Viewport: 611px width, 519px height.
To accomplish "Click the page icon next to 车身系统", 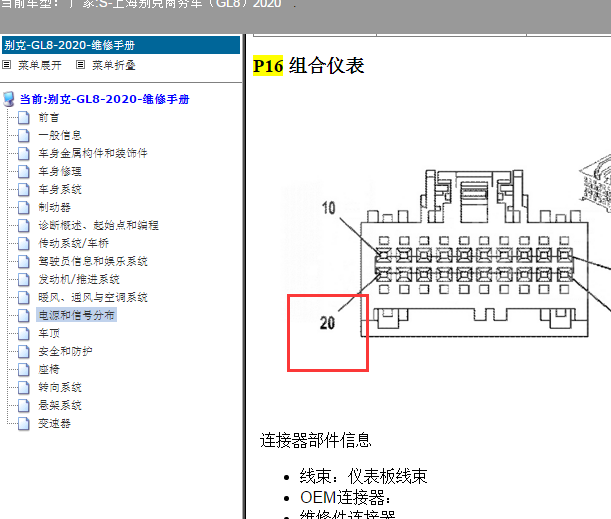I will click(23, 189).
